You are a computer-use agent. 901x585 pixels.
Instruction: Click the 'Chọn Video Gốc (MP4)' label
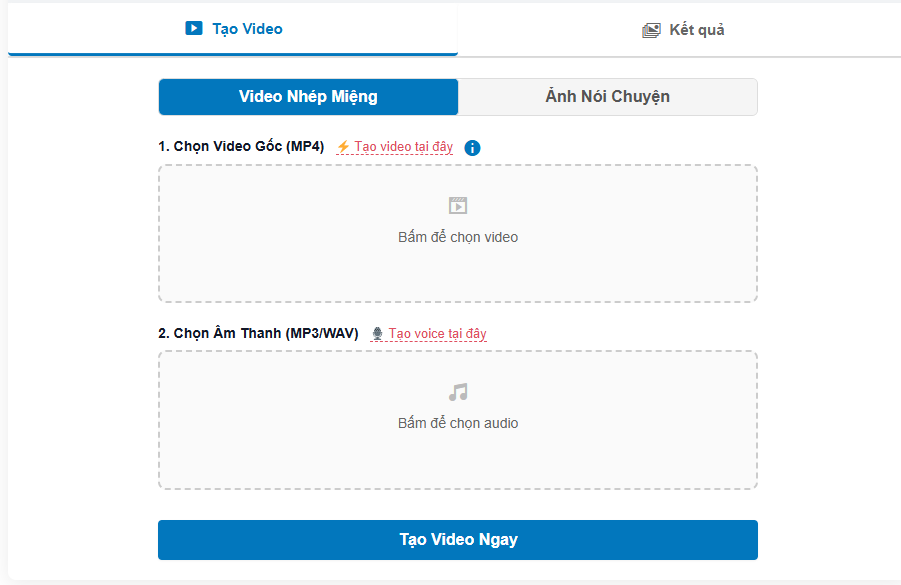241,147
